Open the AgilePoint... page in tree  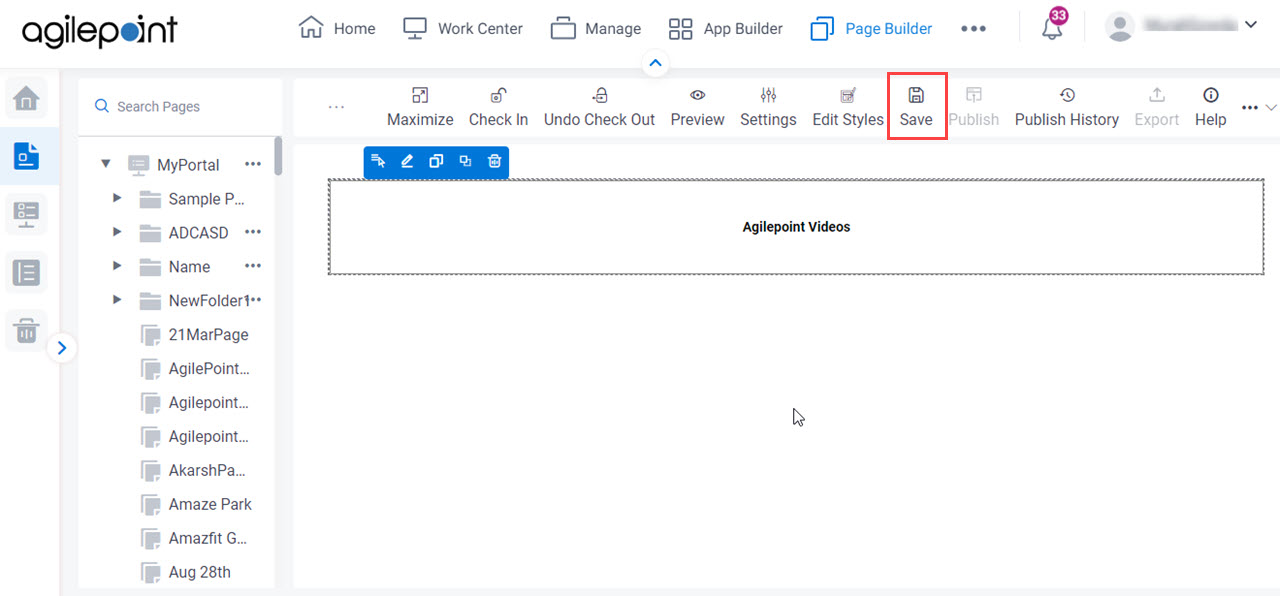click(x=208, y=369)
